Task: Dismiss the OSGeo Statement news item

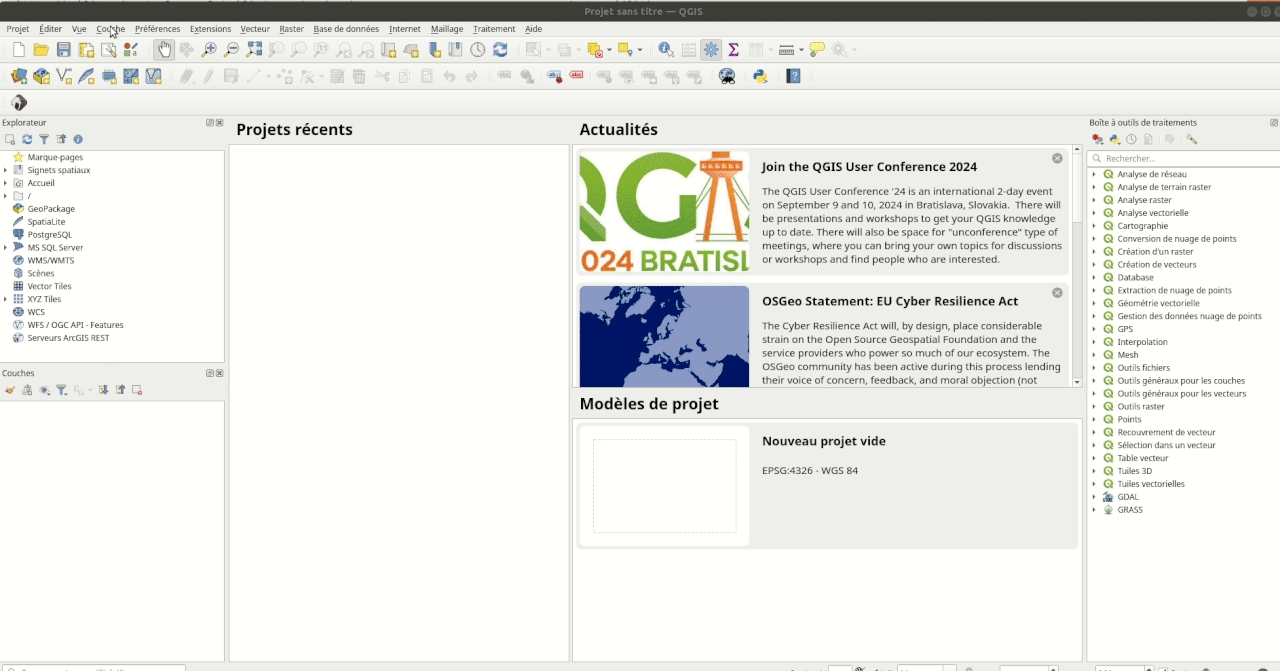Action: tap(1057, 292)
